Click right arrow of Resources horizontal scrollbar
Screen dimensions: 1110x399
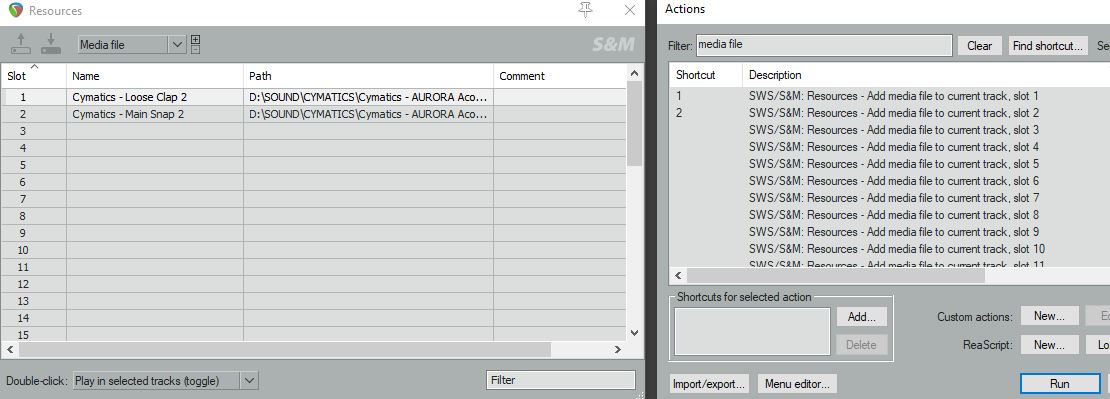[617, 349]
